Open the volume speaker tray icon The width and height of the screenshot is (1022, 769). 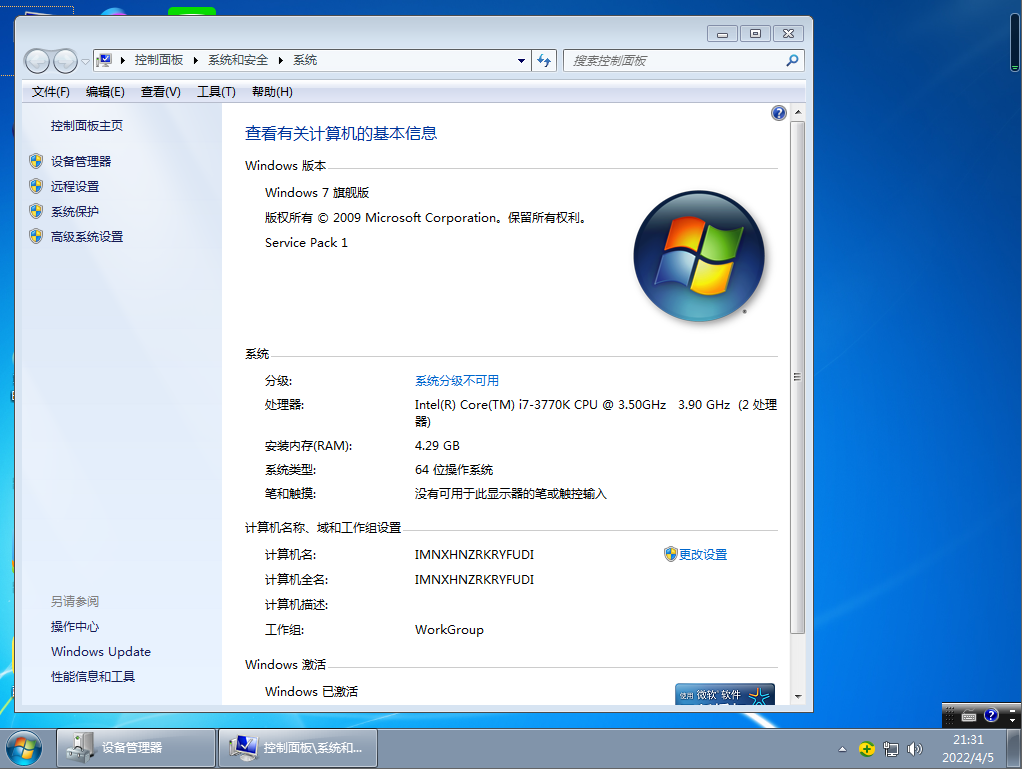coord(915,749)
